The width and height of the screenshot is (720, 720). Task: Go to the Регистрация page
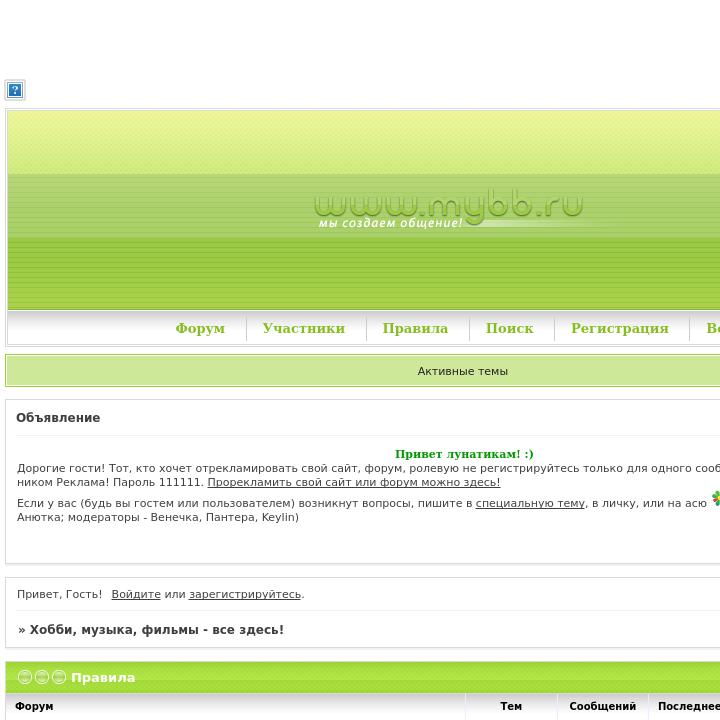pyautogui.click(x=620, y=328)
